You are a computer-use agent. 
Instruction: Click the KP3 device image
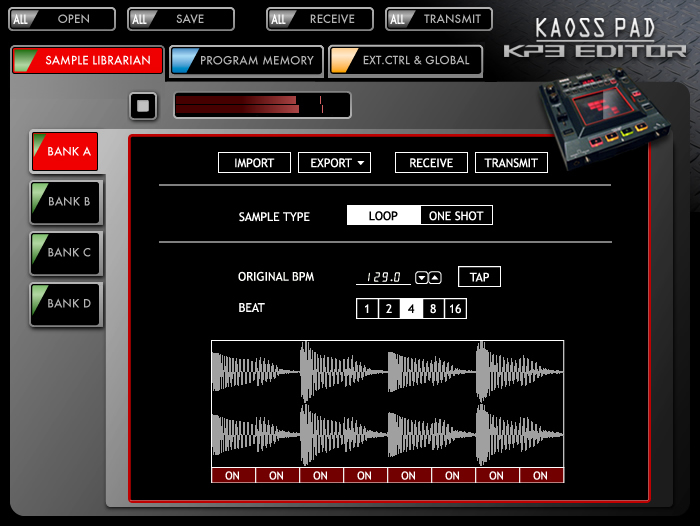[x=605, y=118]
